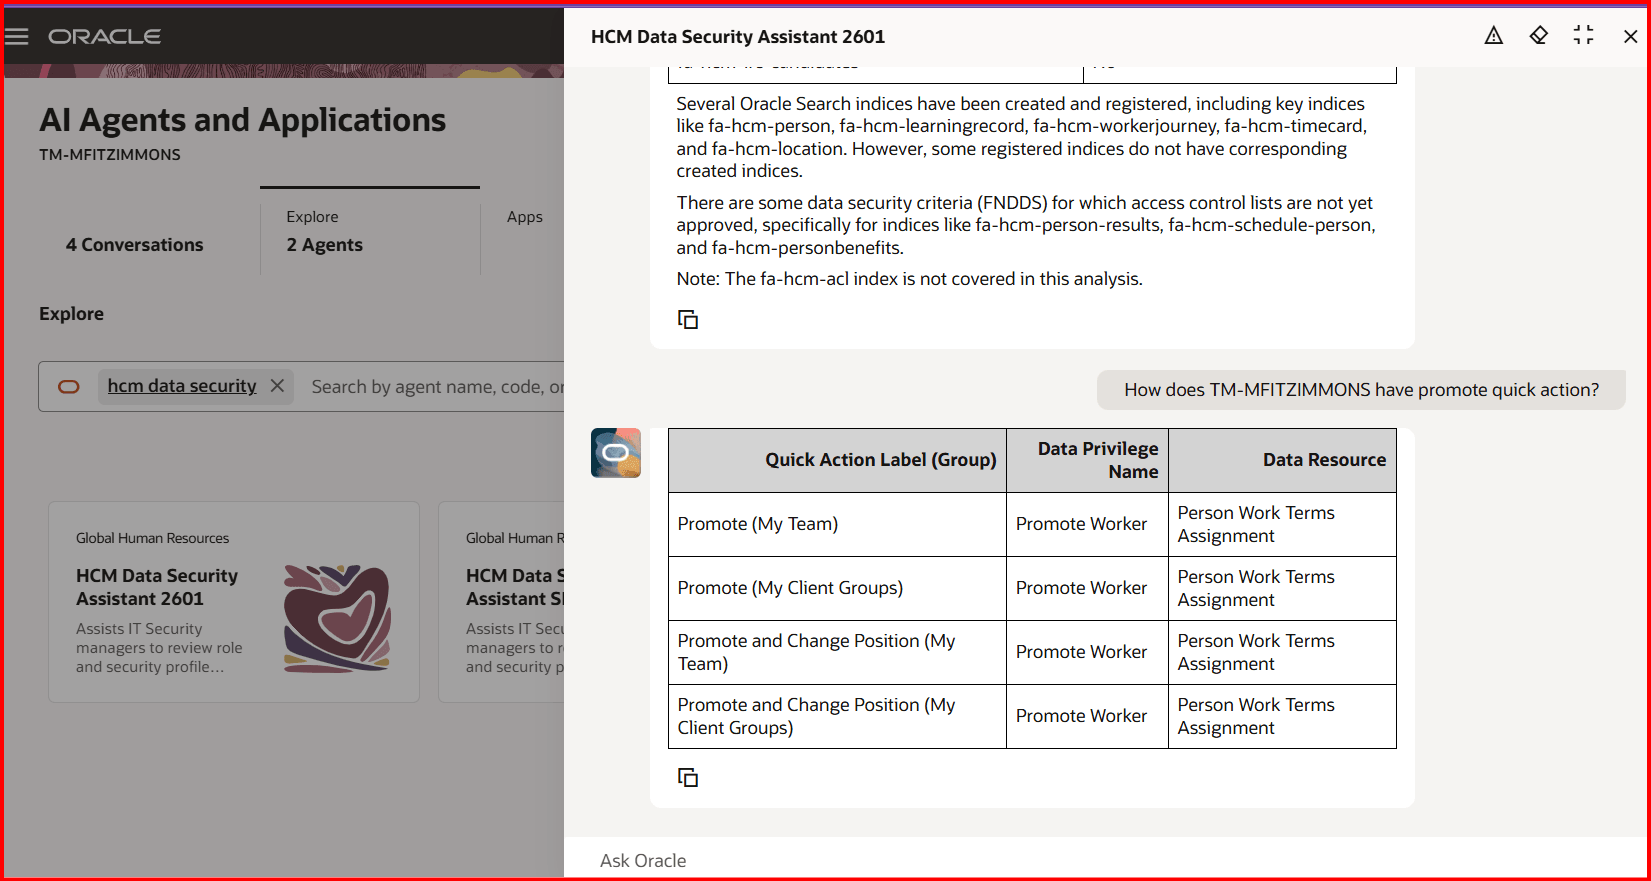Collapse the assistant panel with the shrink icon
Image resolution: width=1651 pixels, height=881 pixels.
1583,36
